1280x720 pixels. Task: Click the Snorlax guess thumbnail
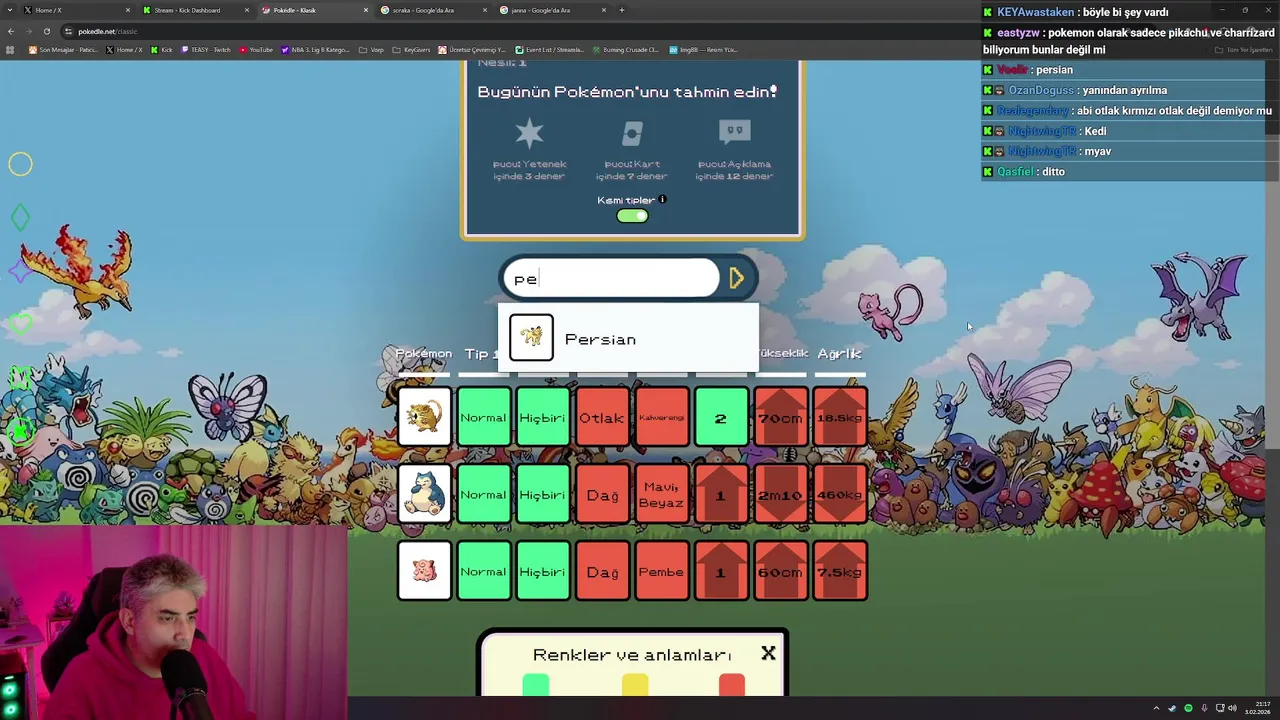tap(424, 494)
